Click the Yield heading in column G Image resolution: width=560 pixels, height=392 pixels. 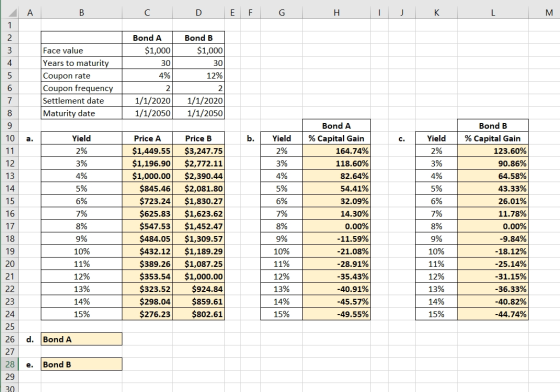[281, 139]
